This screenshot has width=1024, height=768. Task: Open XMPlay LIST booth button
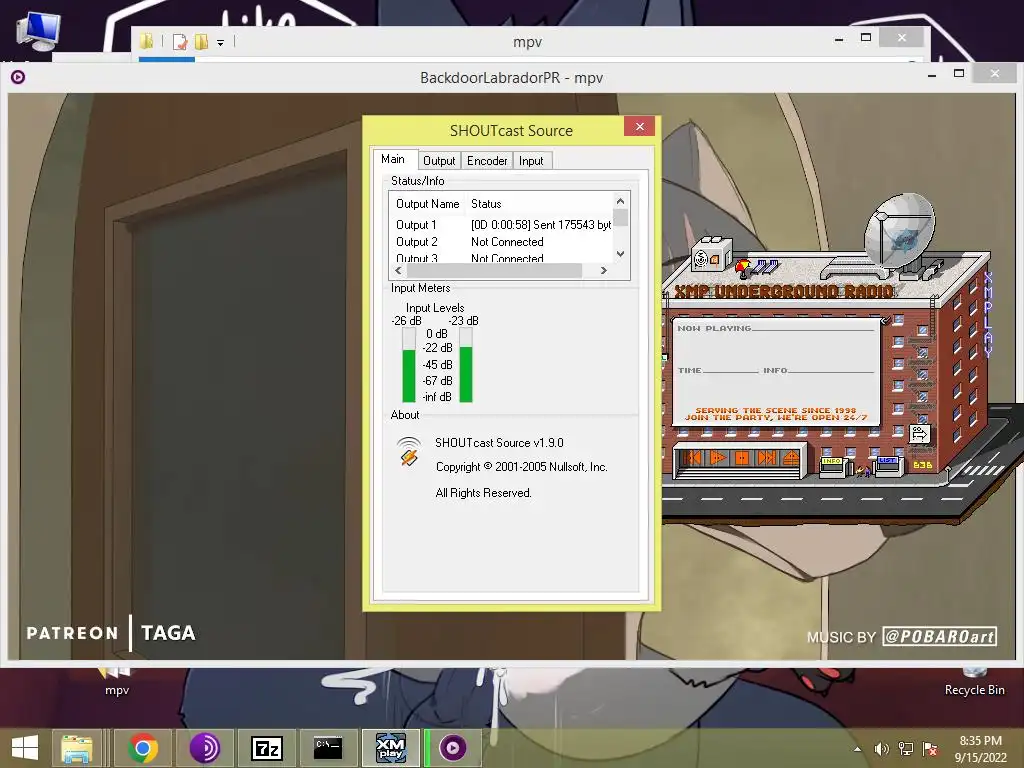888,464
